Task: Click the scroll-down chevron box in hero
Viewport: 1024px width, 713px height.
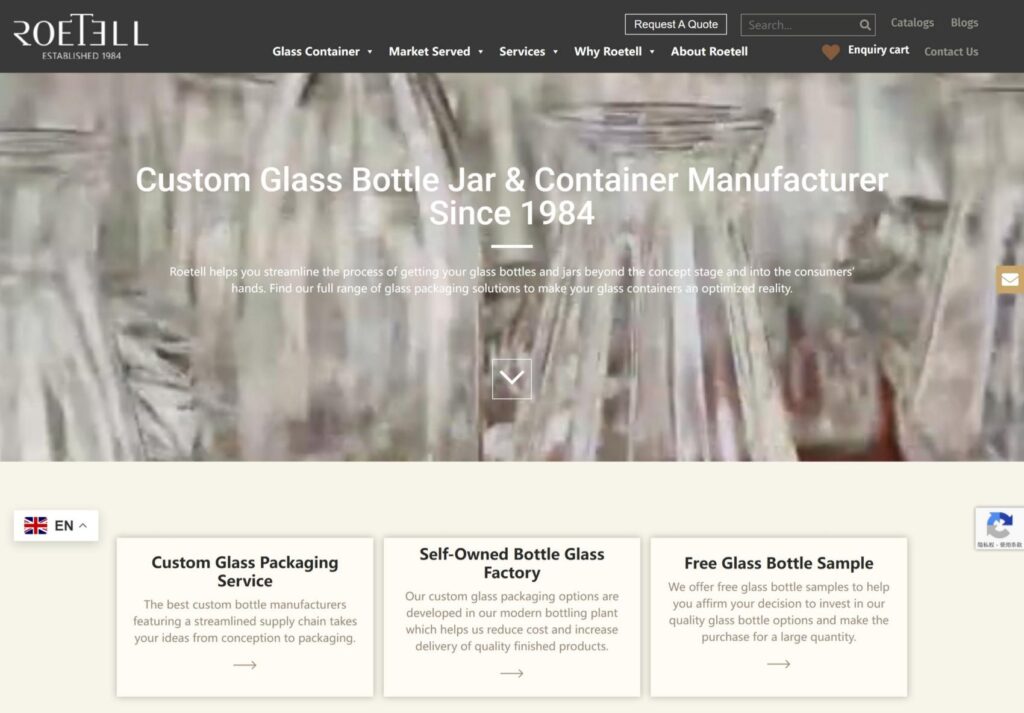Action: pyautogui.click(x=511, y=379)
